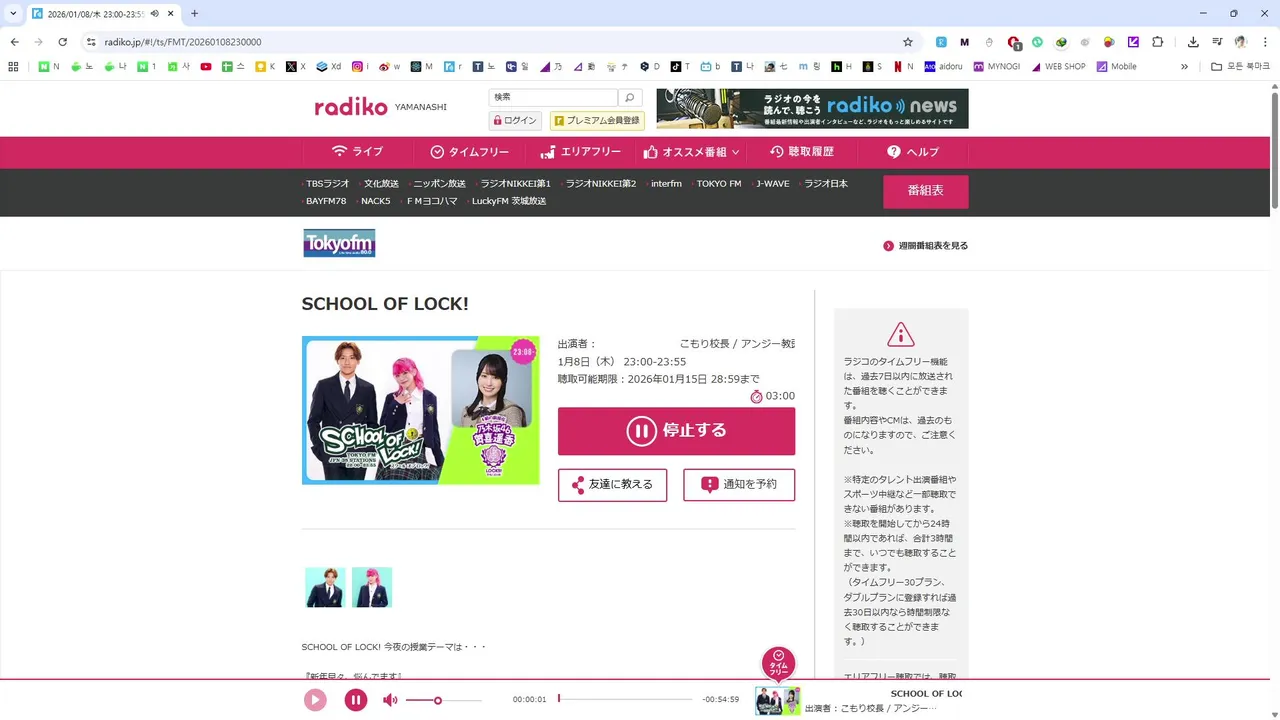
Task: Open the ライブ live tab
Action: pyautogui.click(x=357, y=152)
